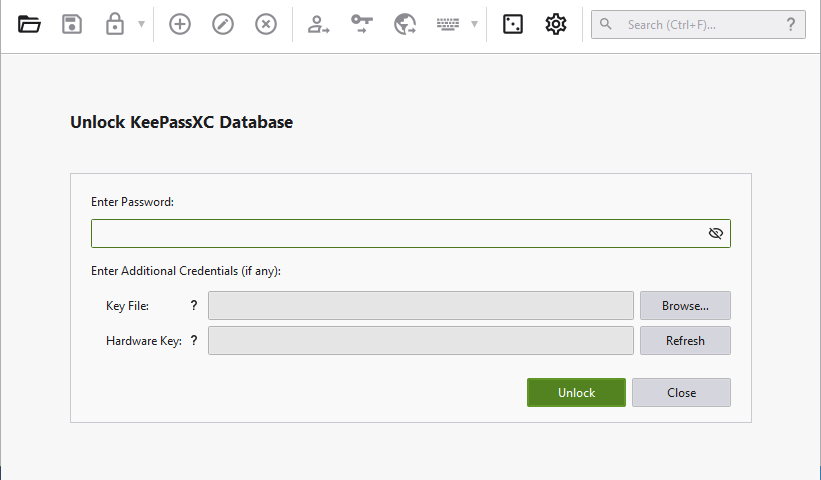Lock the database with the padlock icon
Image resolution: width=821 pixels, height=480 pixels.
[115, 24]
